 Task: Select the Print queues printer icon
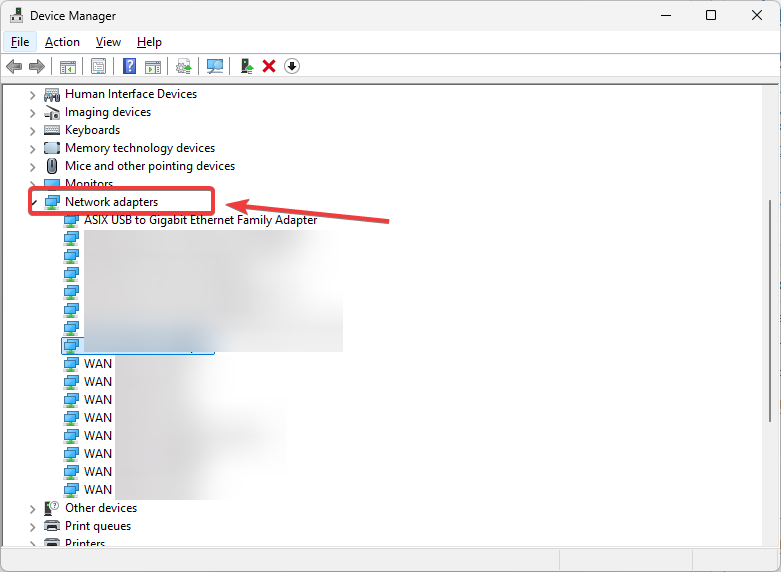click(52, 526)
